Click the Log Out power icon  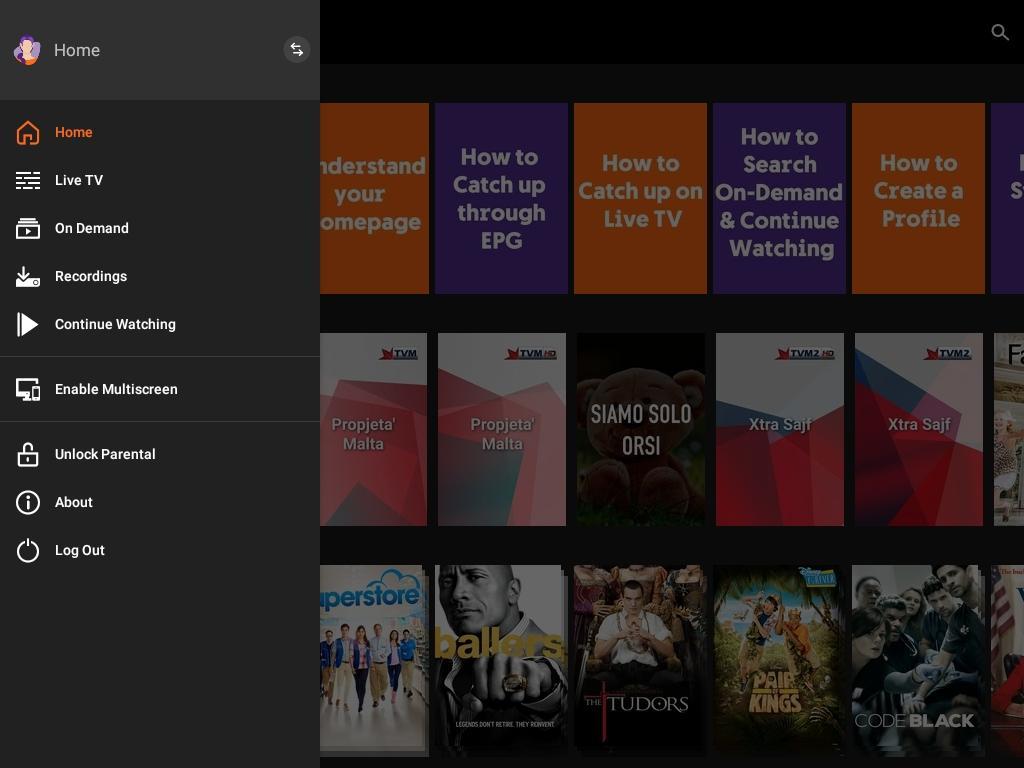[27, 551]
